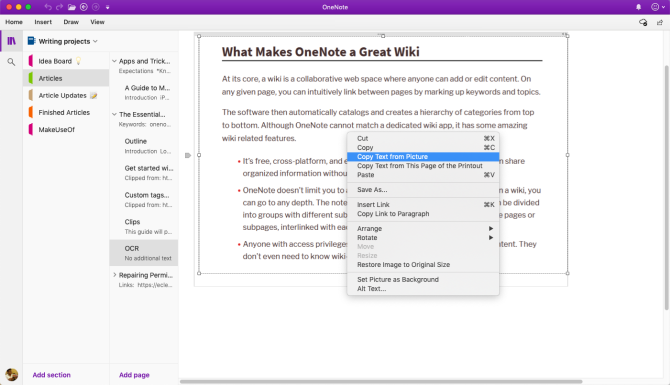Viewport: 670px width, 385px height.
Task: Open the View ribbon tab
Action: [x=97, y=22]
